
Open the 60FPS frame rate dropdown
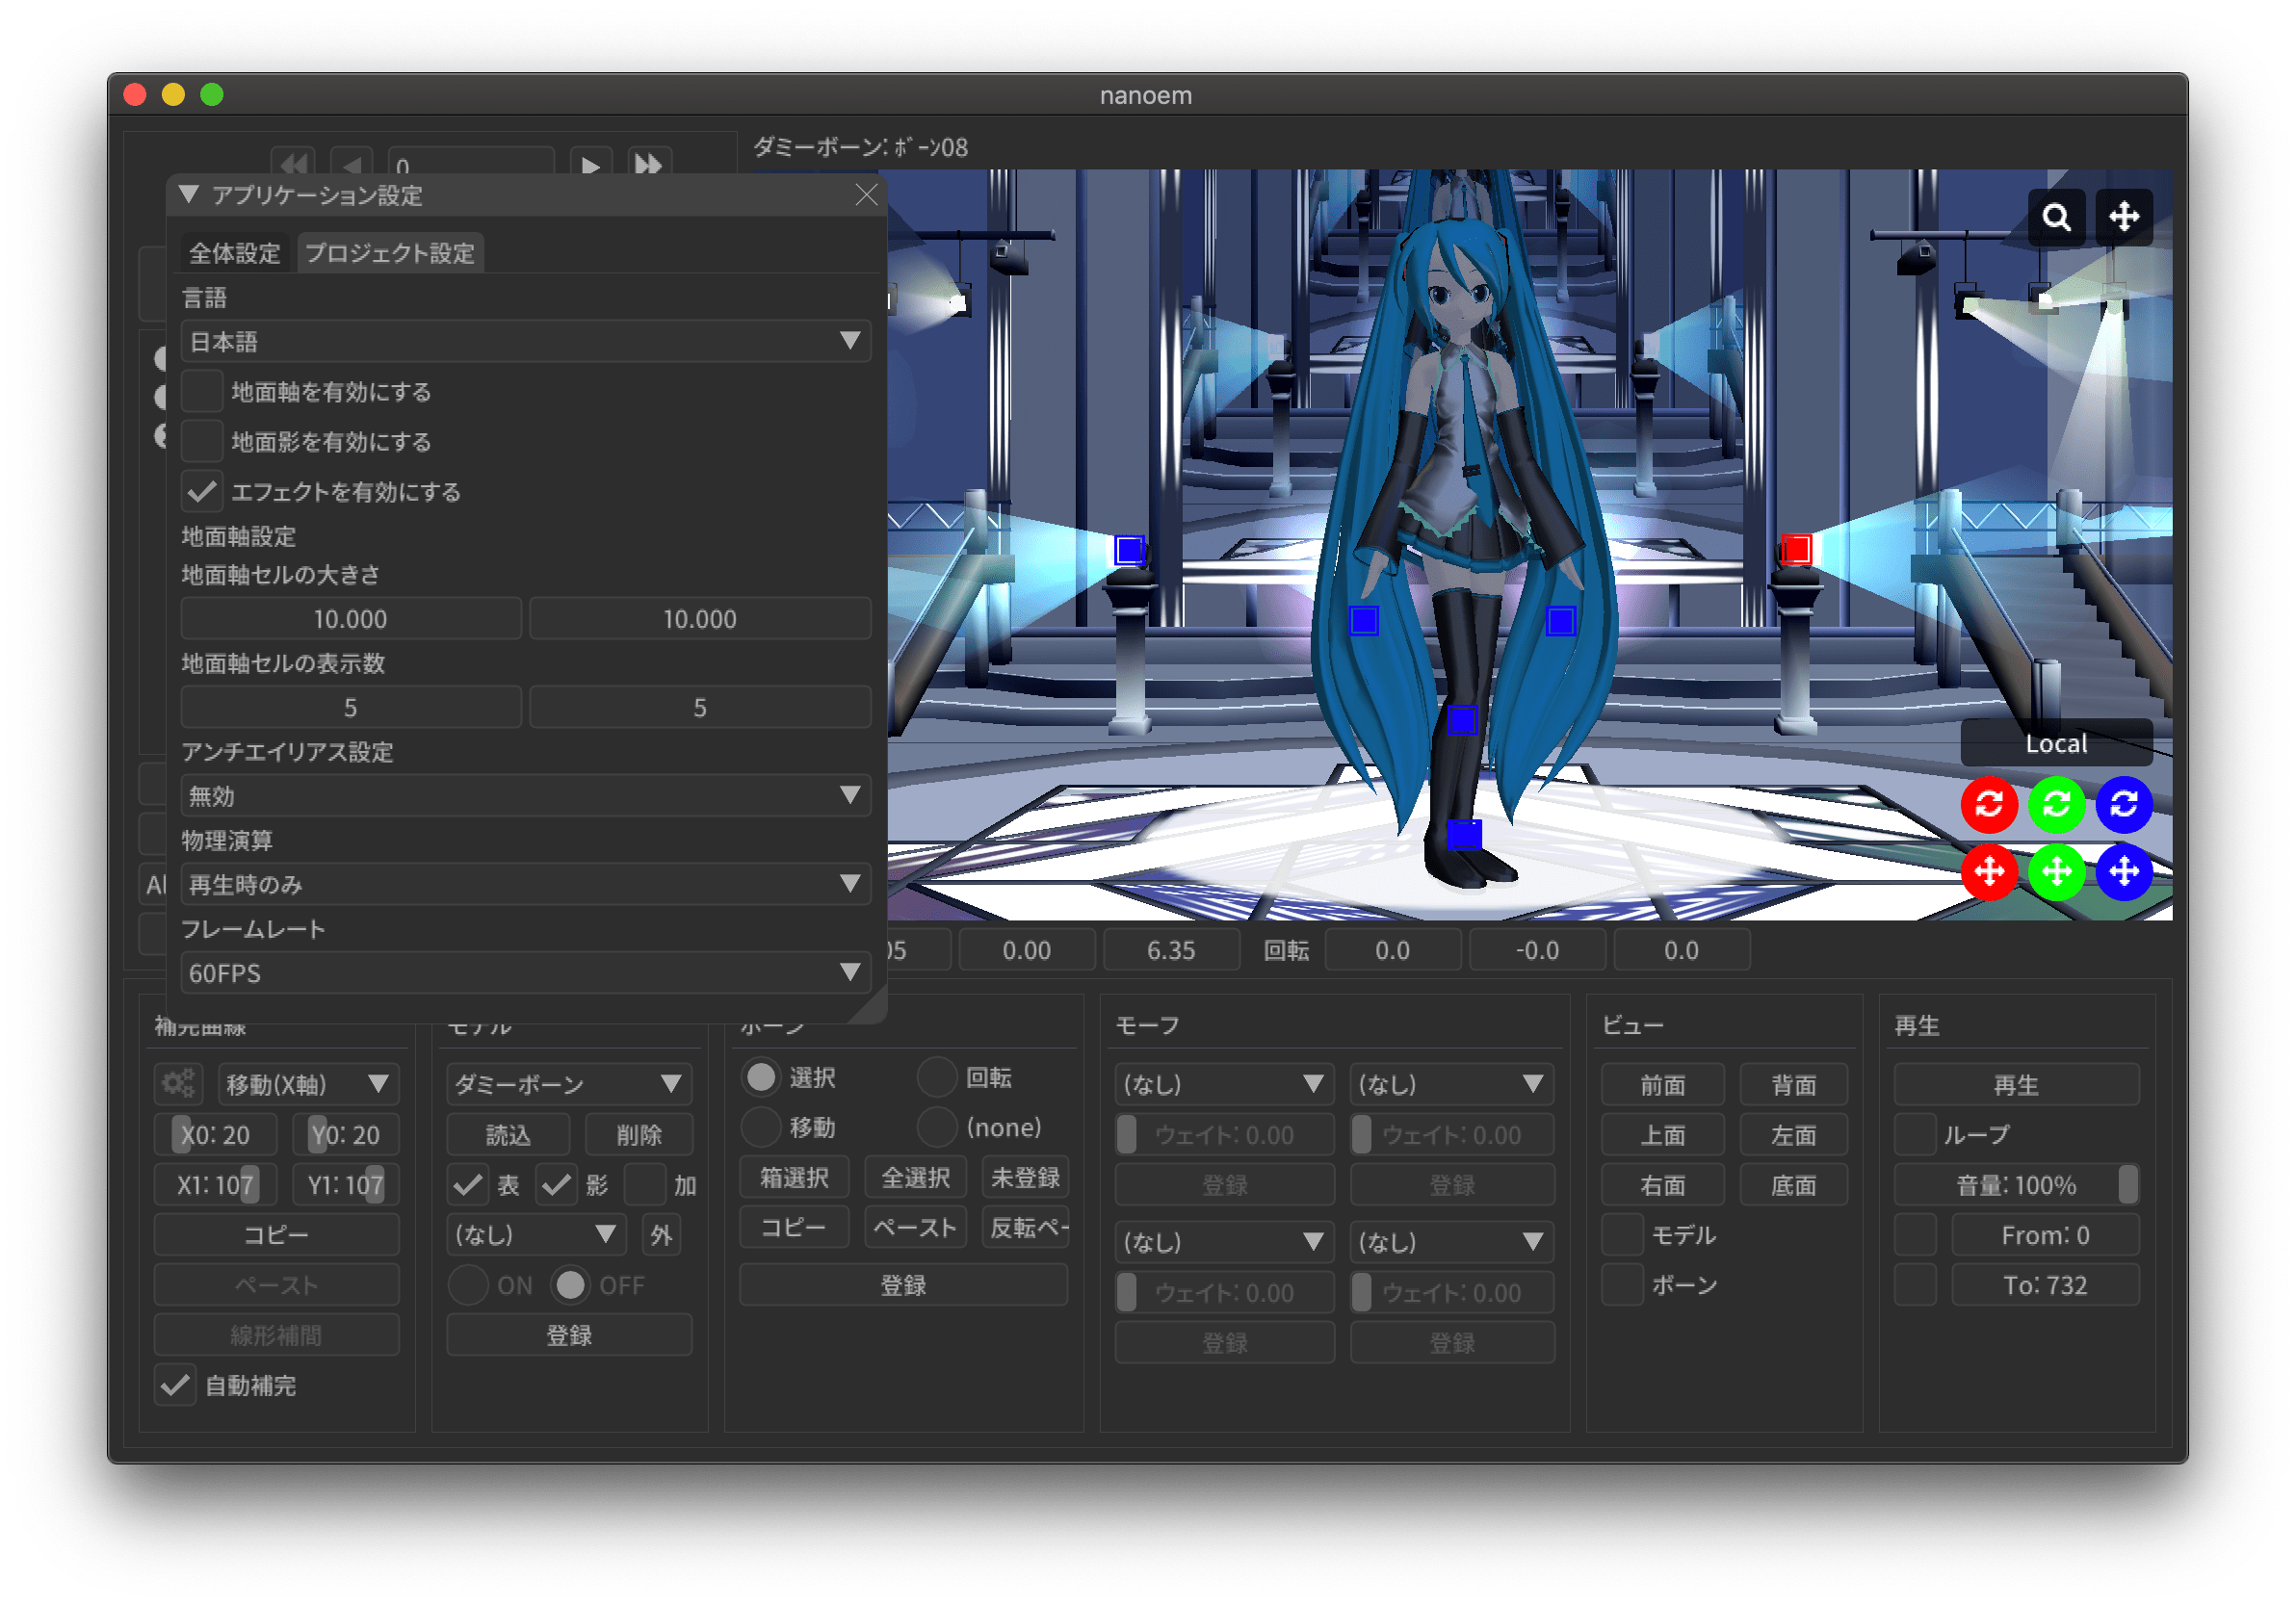pos(525,973)
